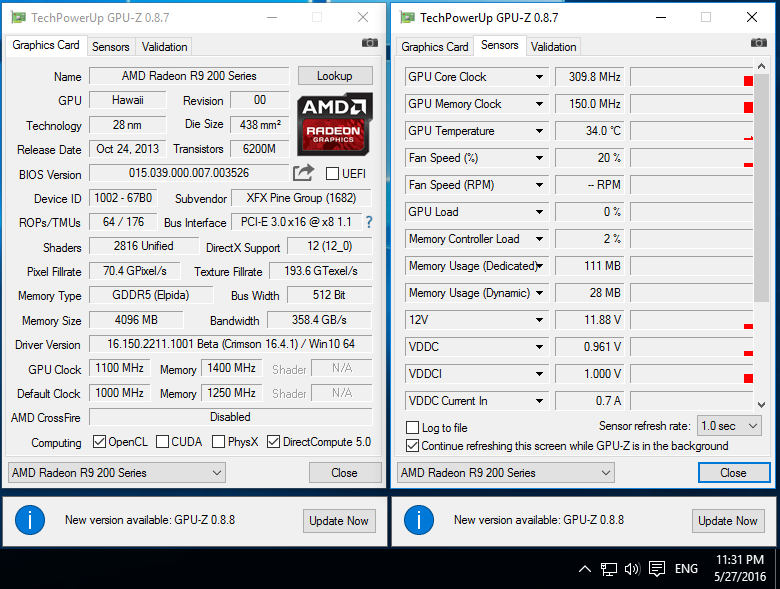Image resolution: width=780 pixels, height=589 pixels.
Task: Toggle the PhysX checkbox
Action: pyautogui.click(x=218, y=442)
